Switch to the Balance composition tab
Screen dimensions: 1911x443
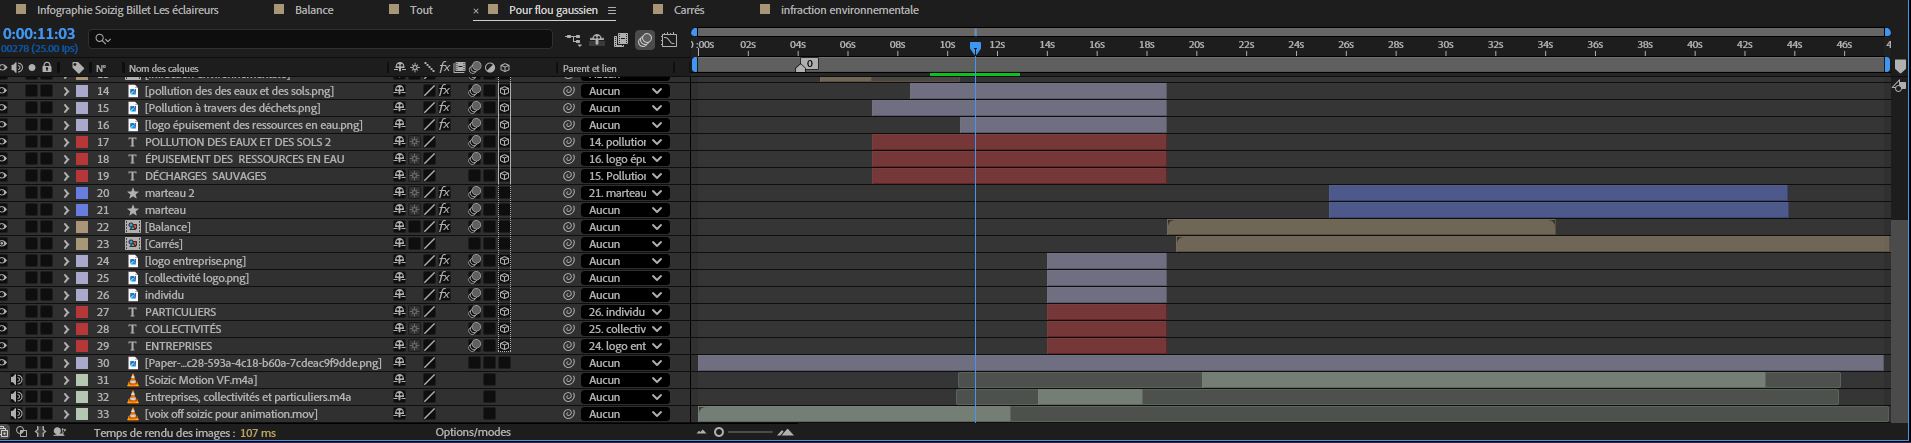pos(314,10)
